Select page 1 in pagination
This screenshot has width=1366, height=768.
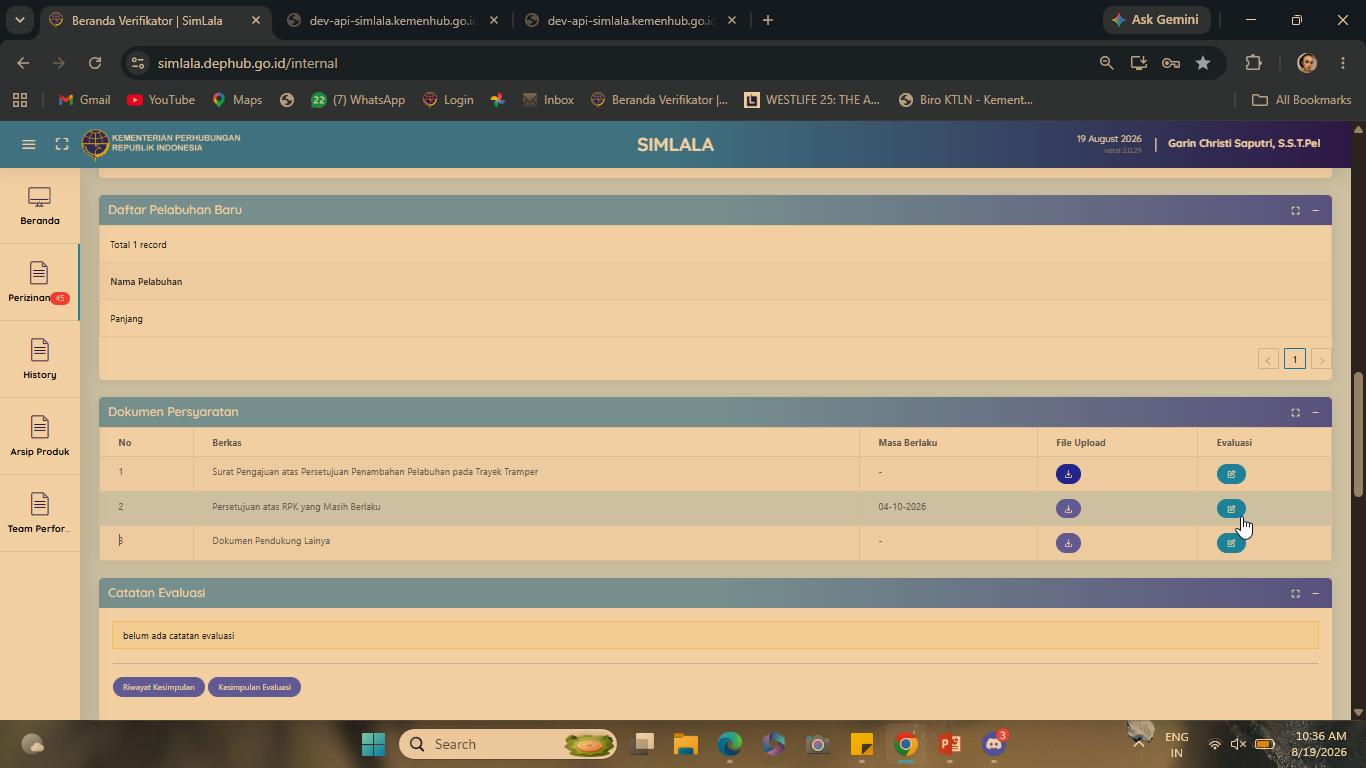coord(1294,359)
